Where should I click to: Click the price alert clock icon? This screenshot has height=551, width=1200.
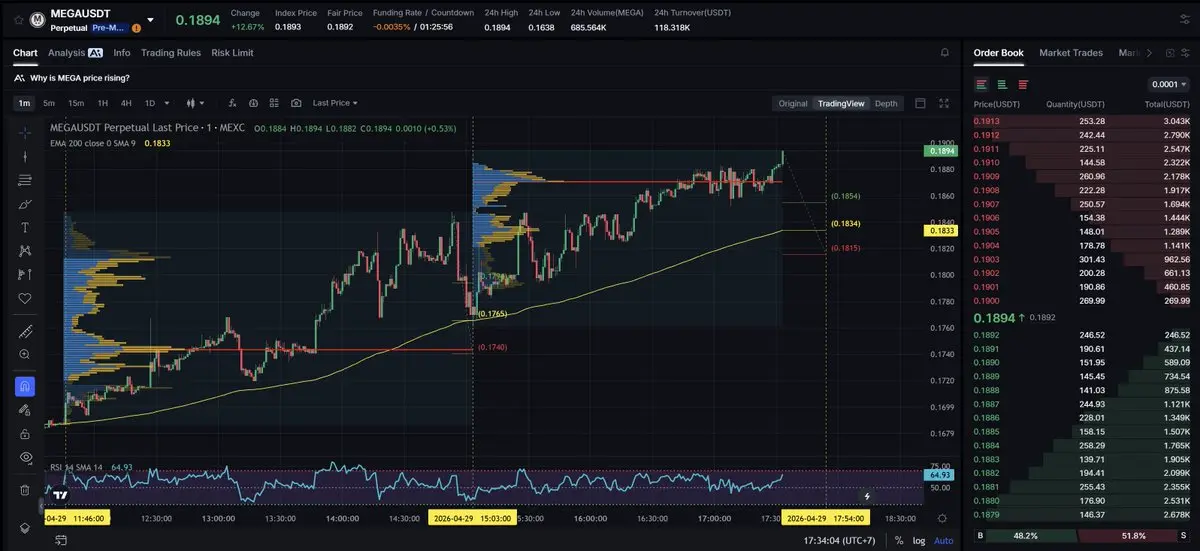pos(253,103)
